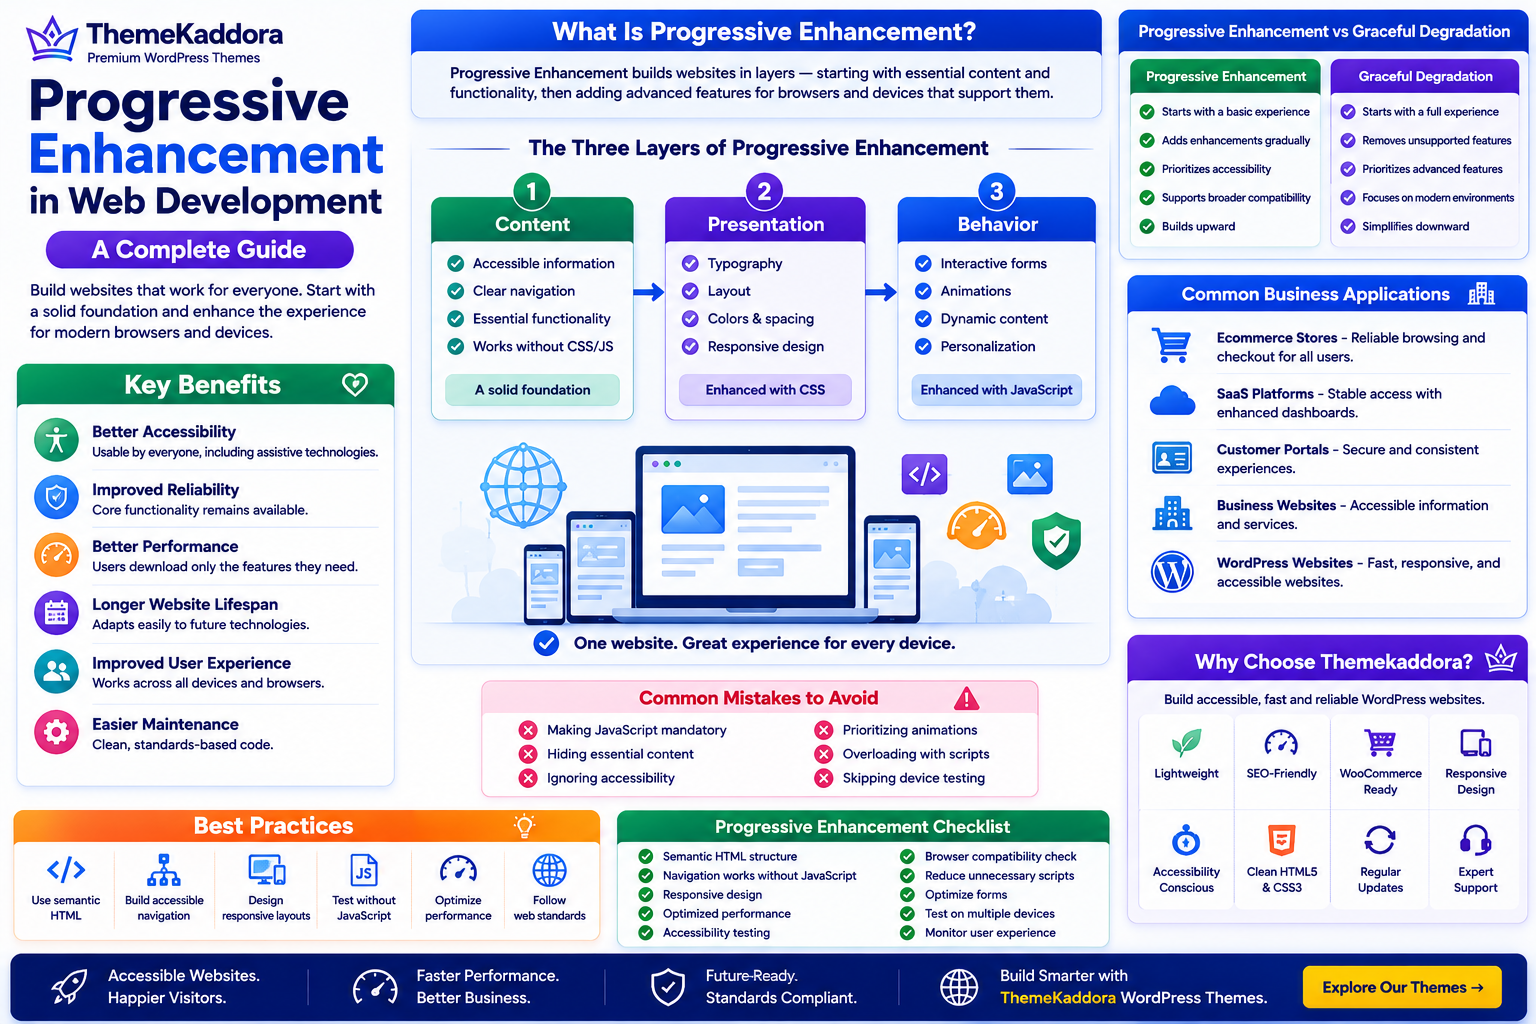This screenshot has width=1536, height=1024.
Task: Click the checkmark beside Responsive design in Presentation
Action: click(690, 347)
